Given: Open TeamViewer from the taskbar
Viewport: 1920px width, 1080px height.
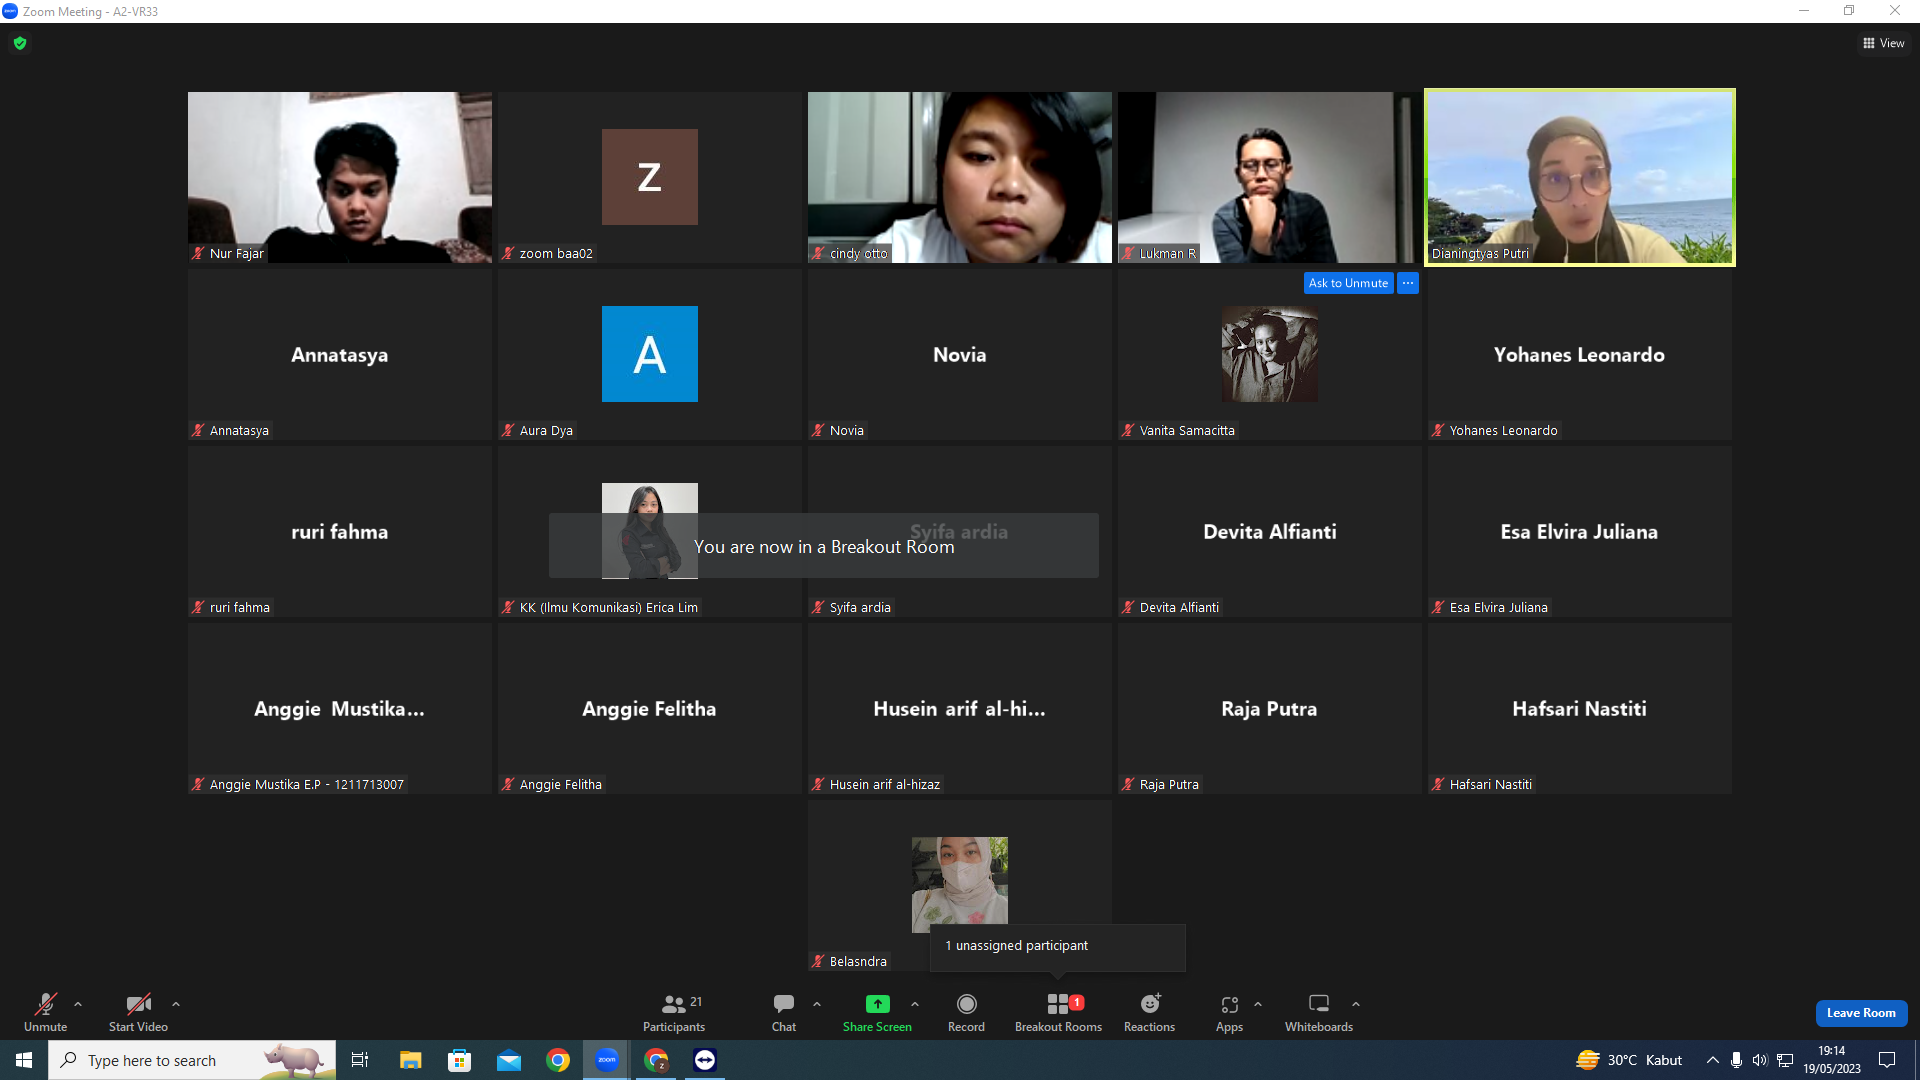Looking at the screenshot, I should pos(705,1060).
